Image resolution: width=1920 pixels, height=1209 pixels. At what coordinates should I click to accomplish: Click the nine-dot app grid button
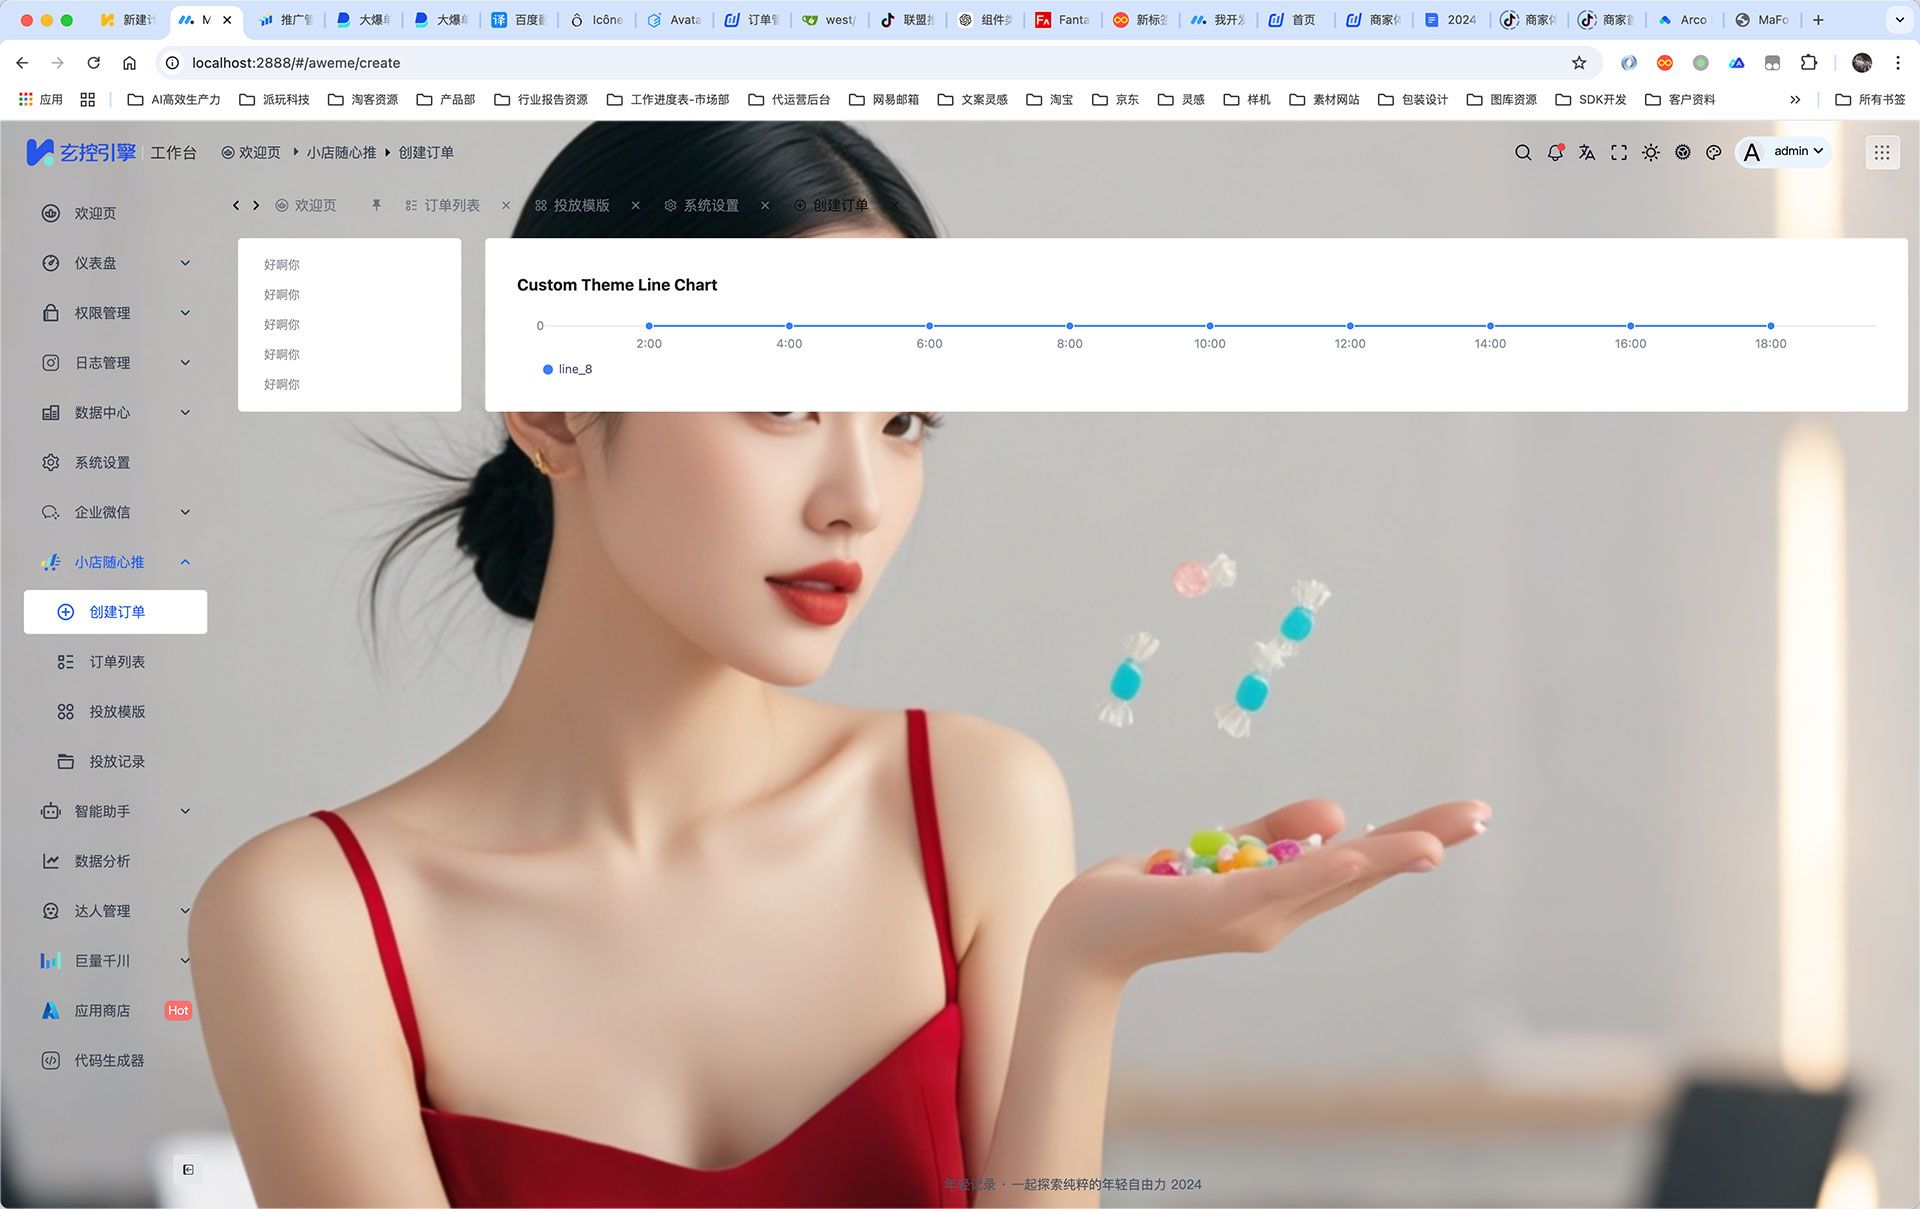pyautogui.click(x=1882, y=152)
